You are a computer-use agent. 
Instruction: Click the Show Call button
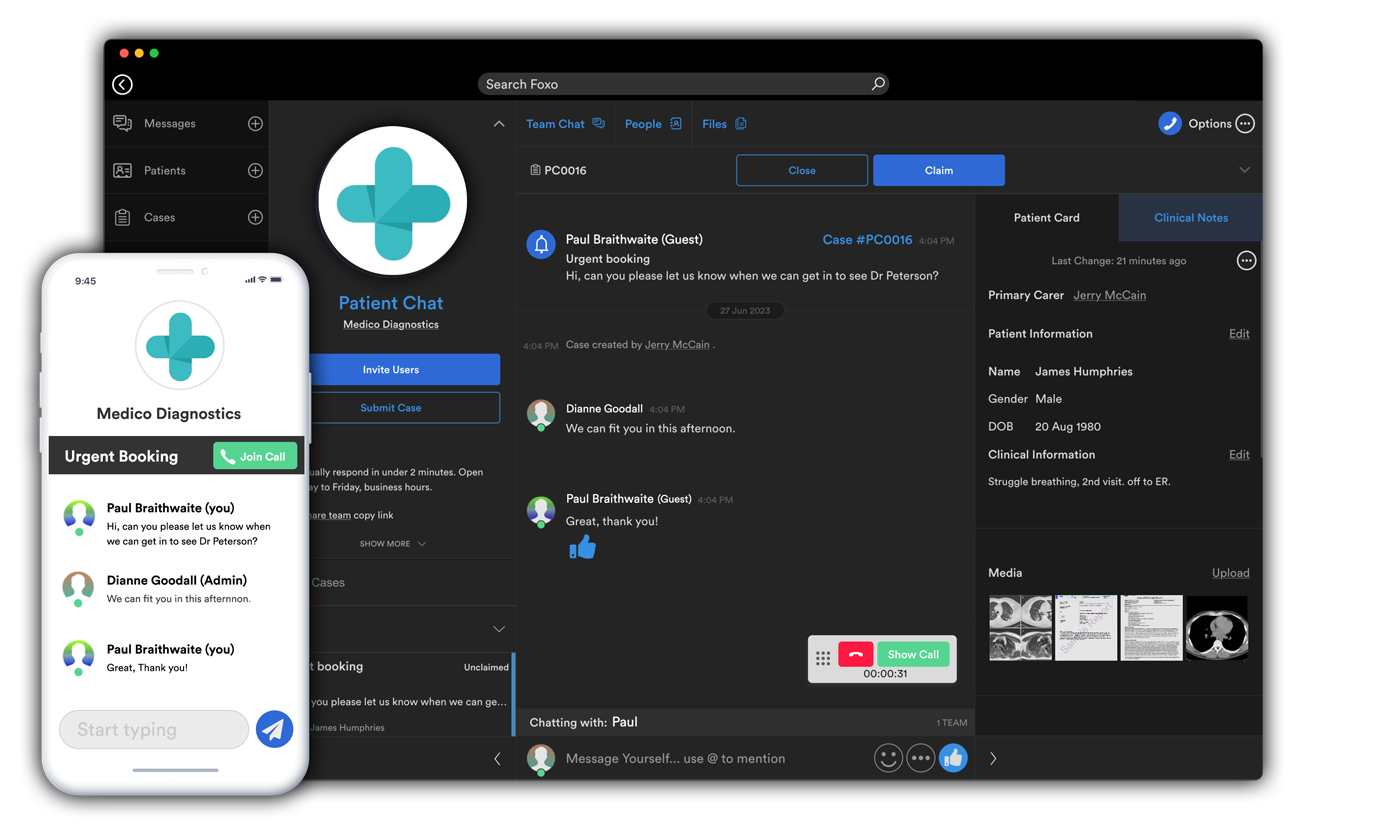point(913,655)
